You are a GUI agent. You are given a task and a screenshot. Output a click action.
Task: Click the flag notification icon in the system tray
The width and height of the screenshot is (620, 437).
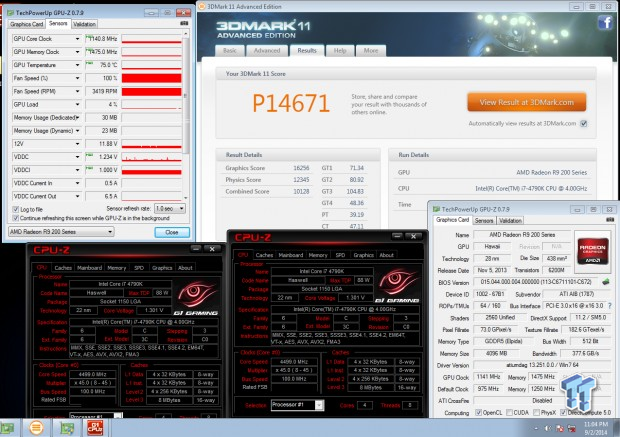(x=560, y=428)
